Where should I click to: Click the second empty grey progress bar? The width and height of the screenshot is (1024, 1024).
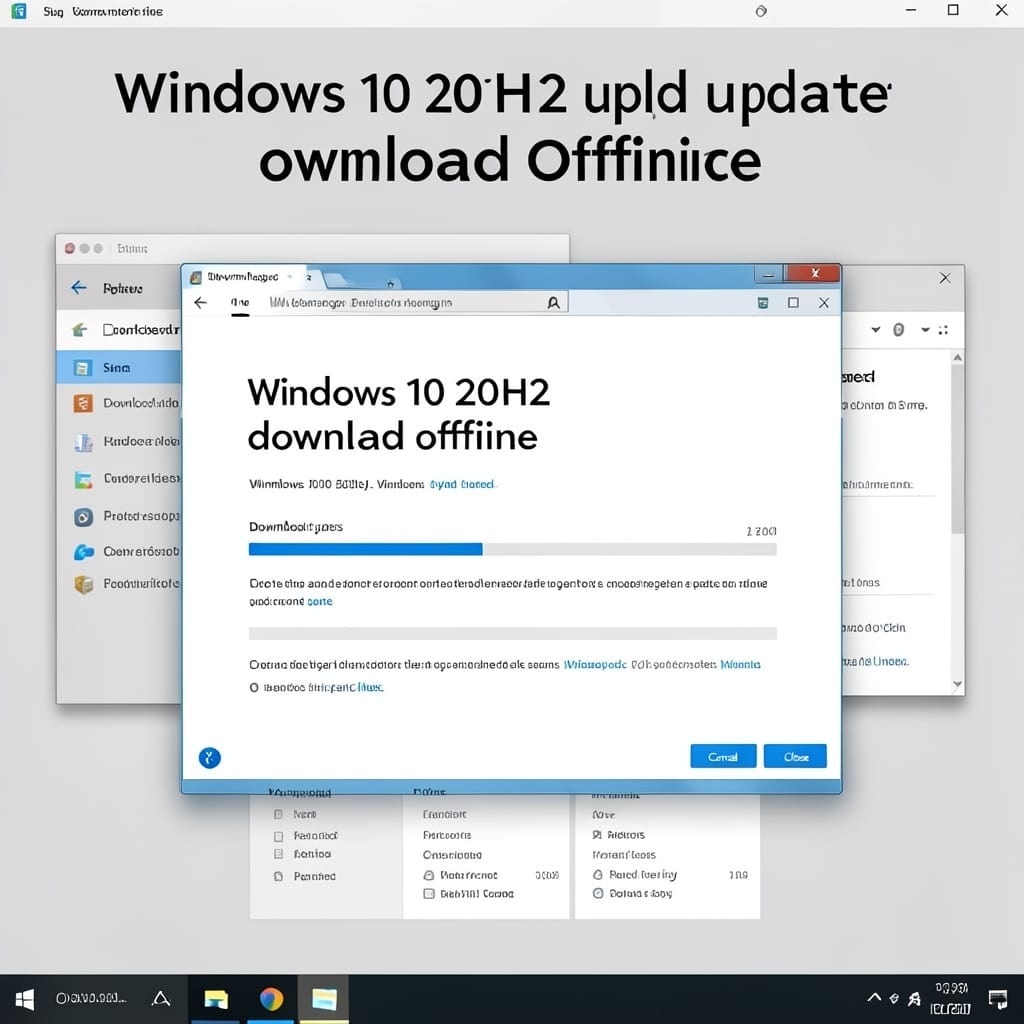513,633
